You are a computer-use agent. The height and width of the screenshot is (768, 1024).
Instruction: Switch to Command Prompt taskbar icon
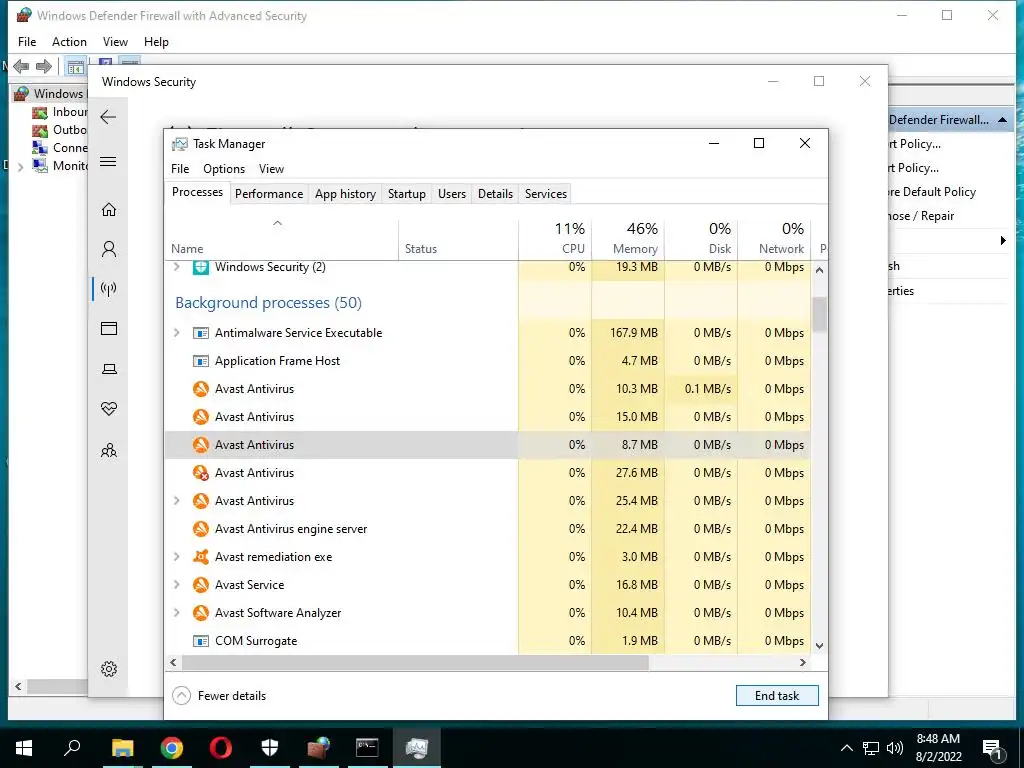pos(367,748)
